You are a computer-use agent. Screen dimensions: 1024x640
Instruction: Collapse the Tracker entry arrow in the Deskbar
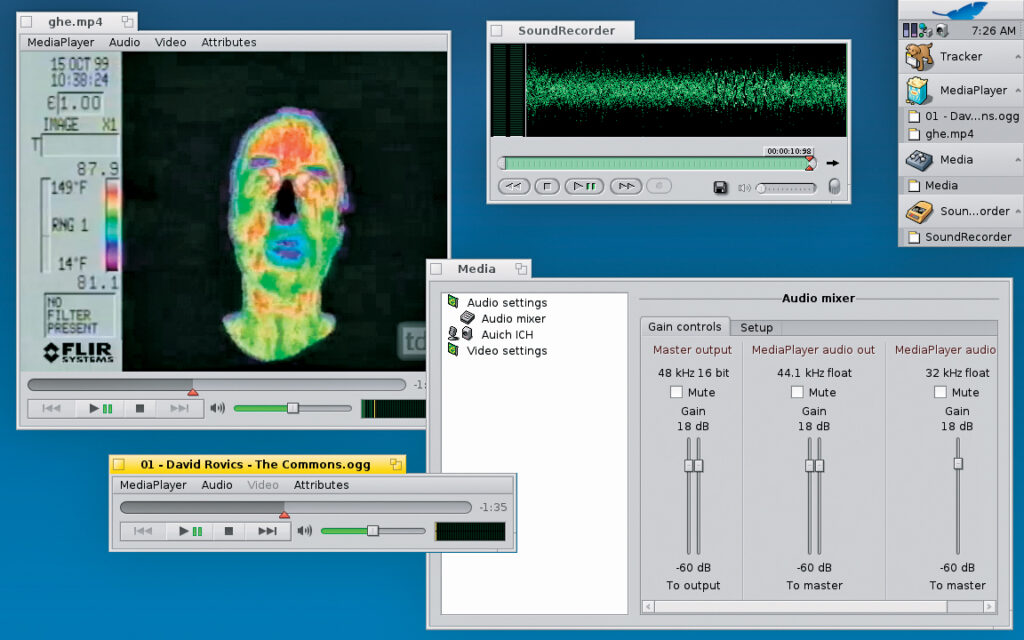click(1016, 56)
